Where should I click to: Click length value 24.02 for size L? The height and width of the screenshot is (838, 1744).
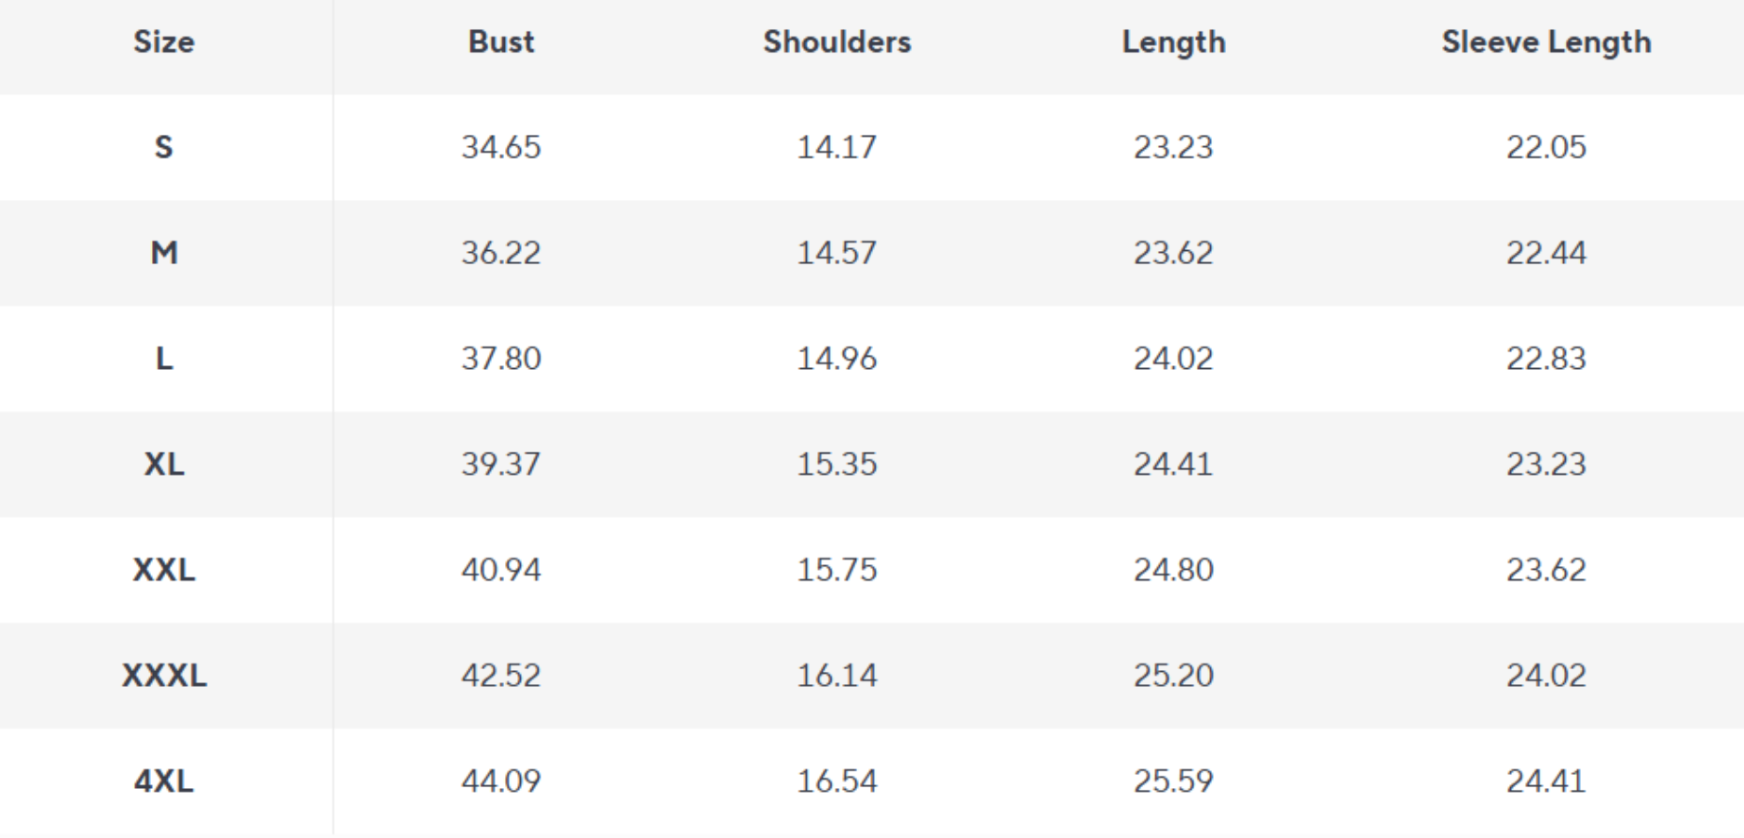[1173, 358]
